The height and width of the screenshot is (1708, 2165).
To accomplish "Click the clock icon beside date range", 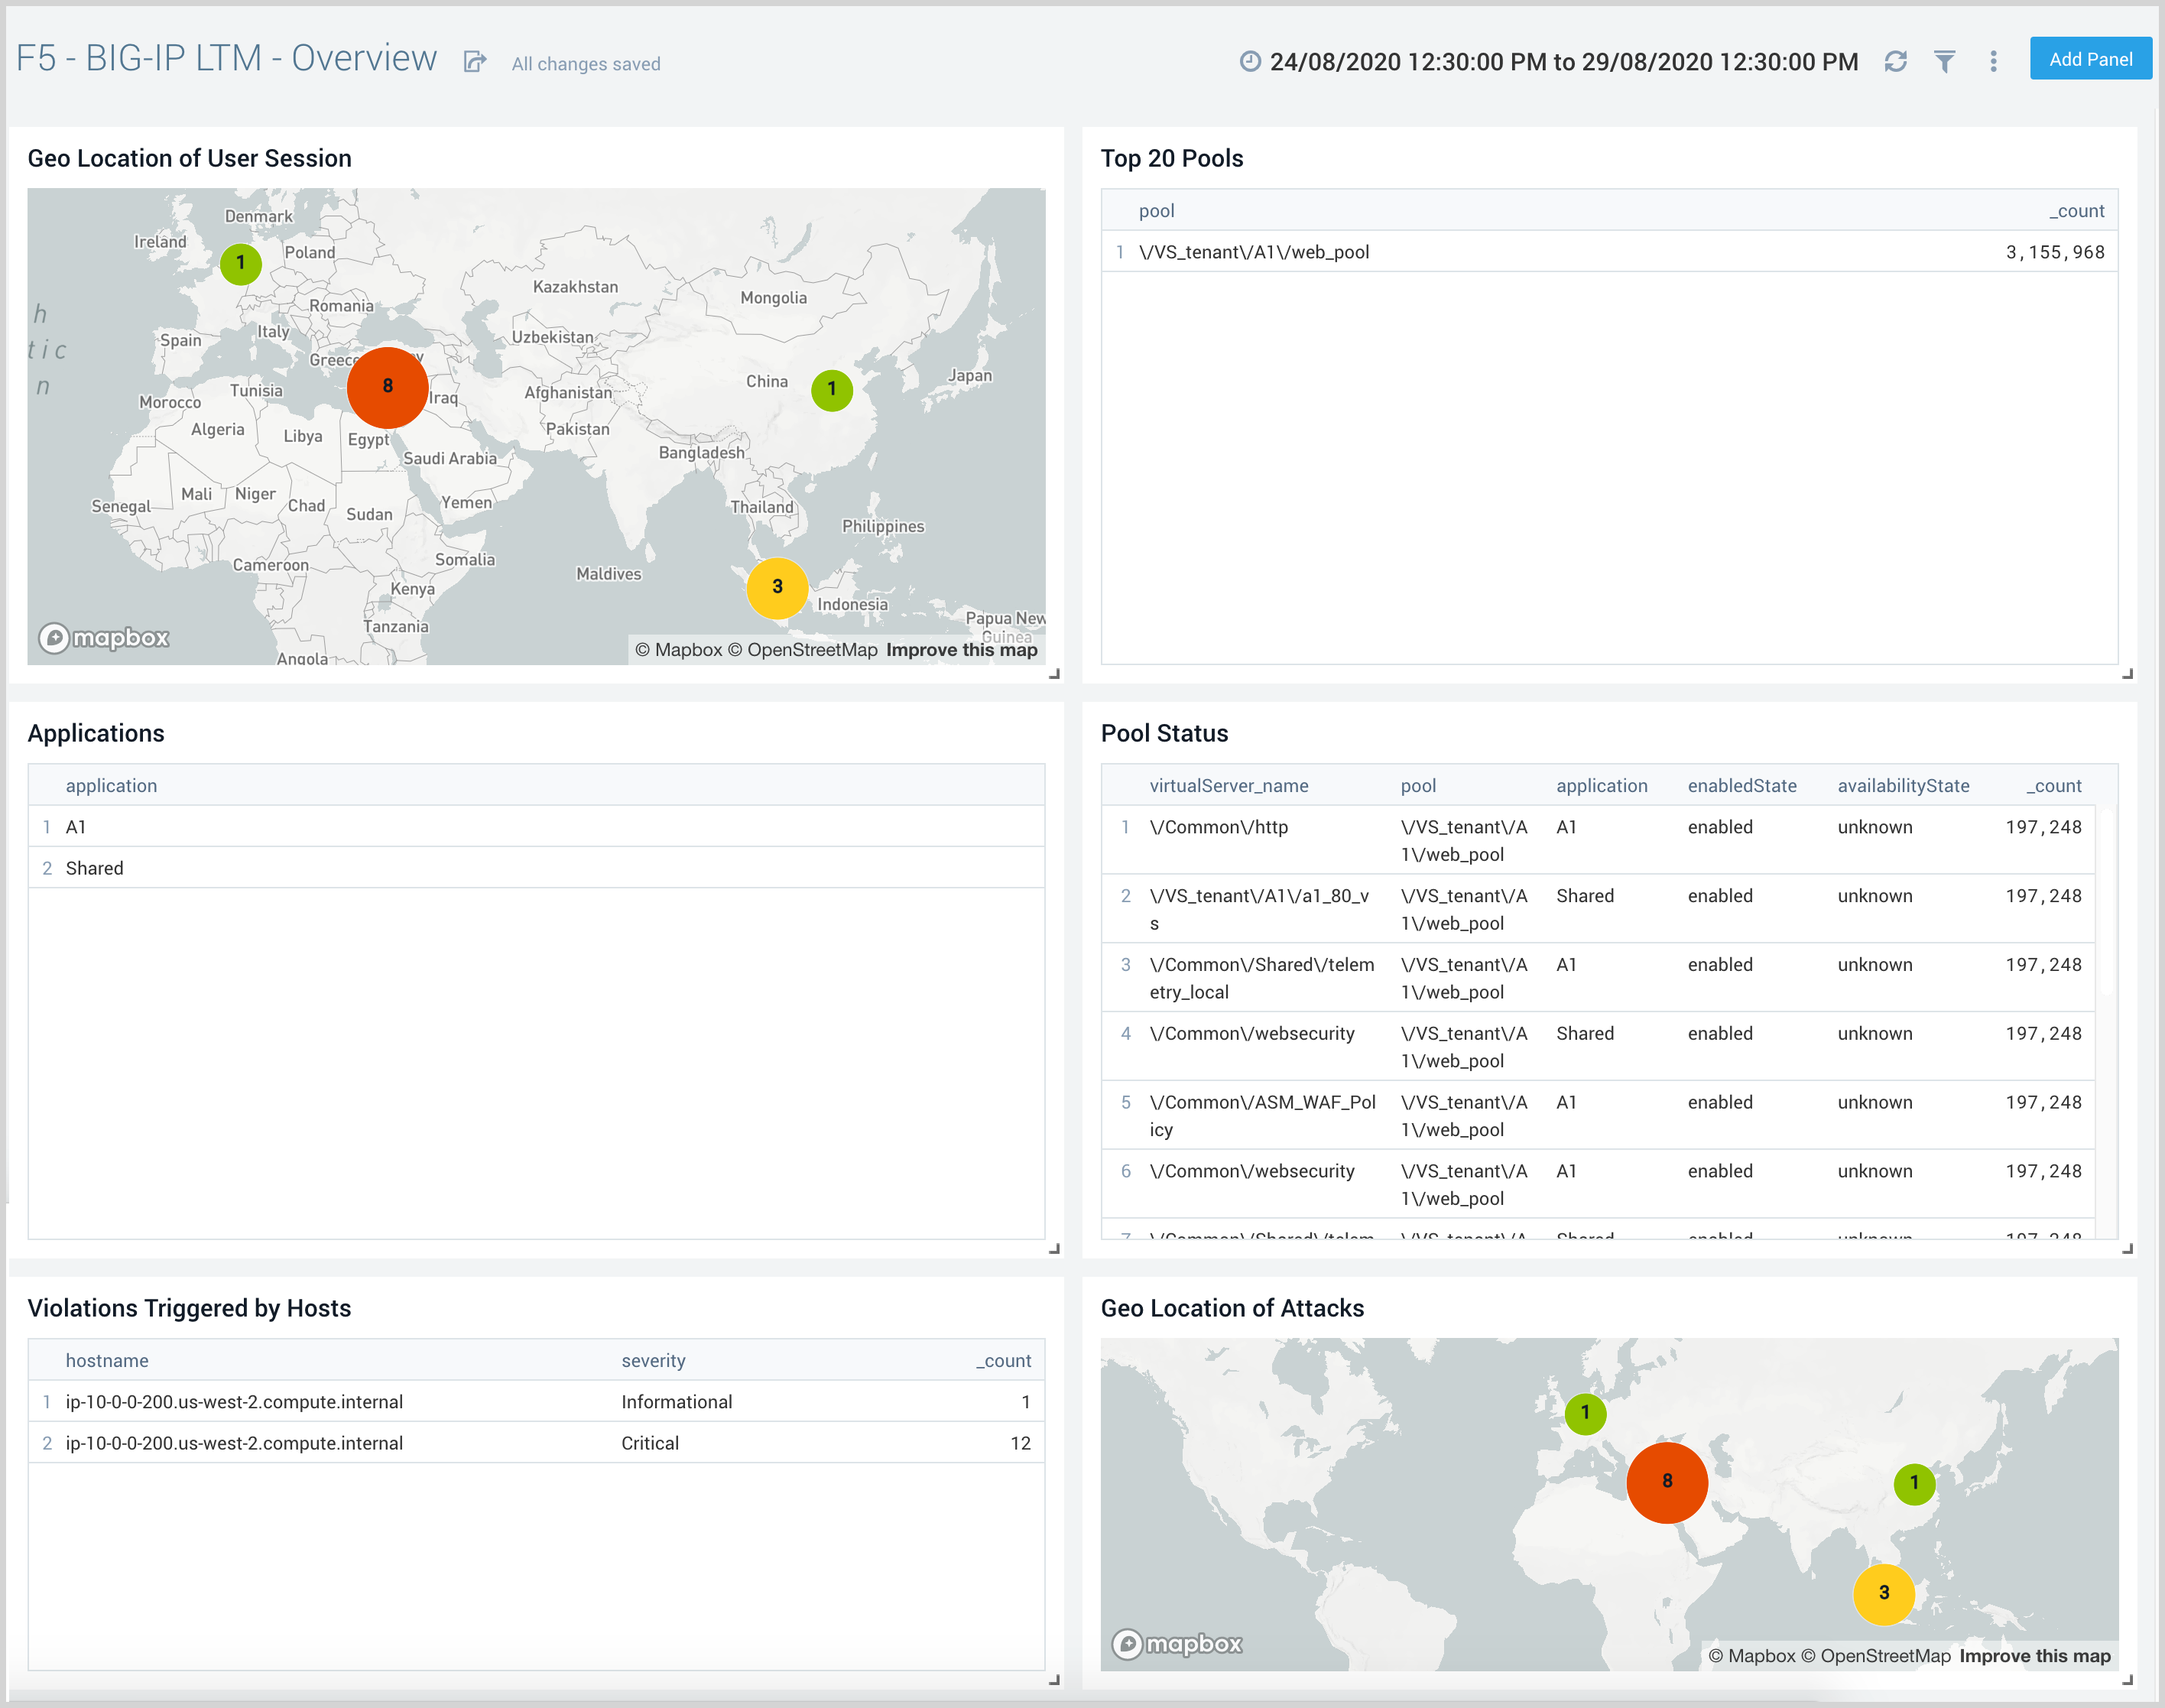I will (x=1249, y=63).
